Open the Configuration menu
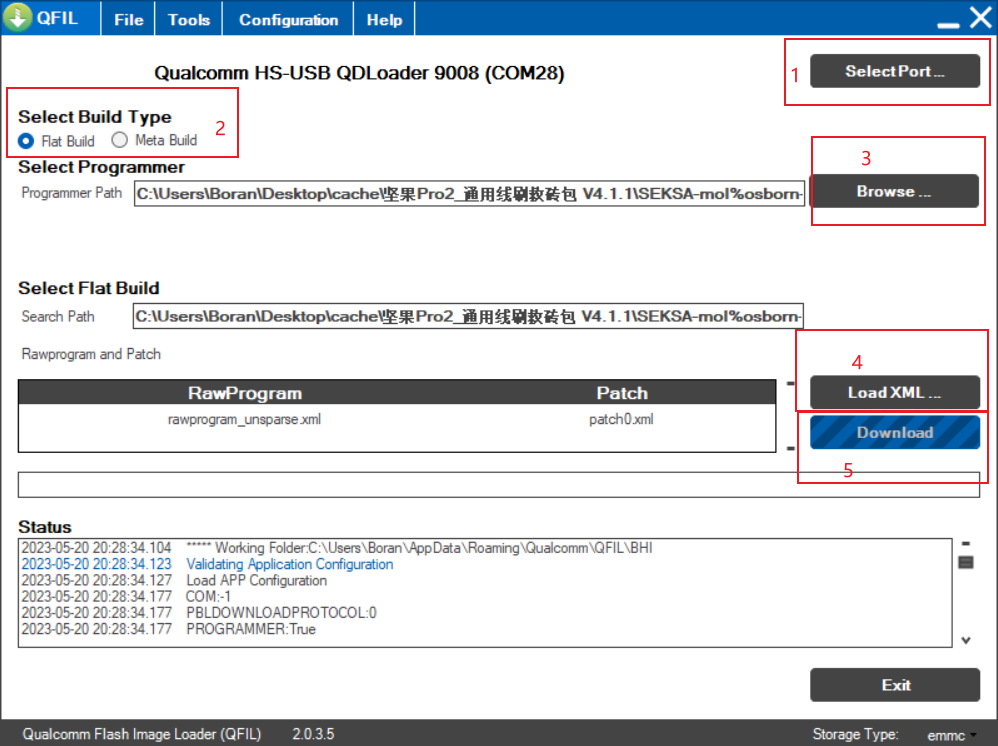Screen dimensions: 998x746 [x=288, y=20]
